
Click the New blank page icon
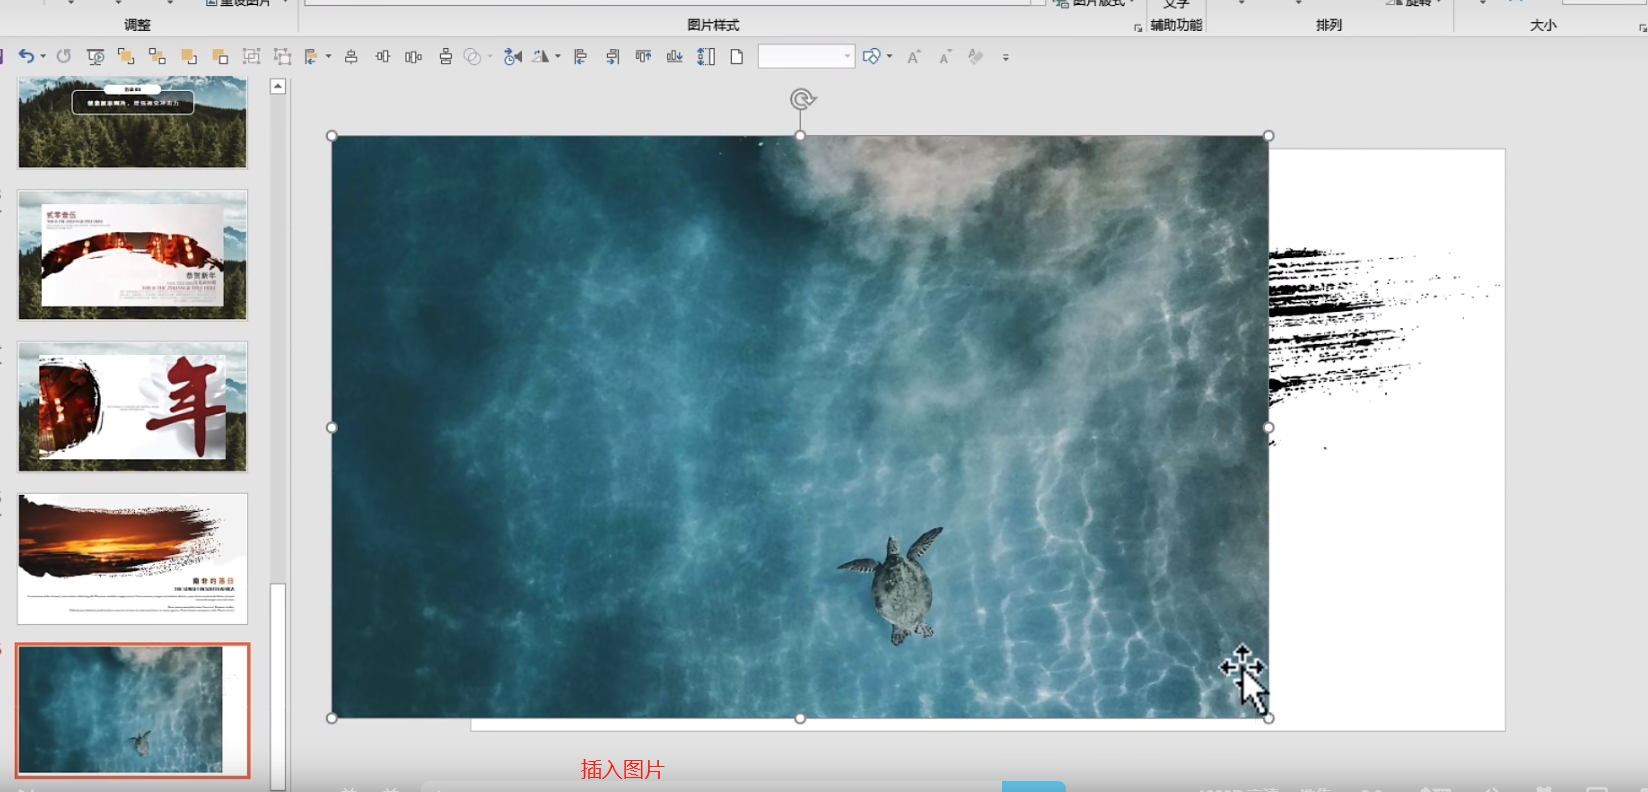click(737, 57)
